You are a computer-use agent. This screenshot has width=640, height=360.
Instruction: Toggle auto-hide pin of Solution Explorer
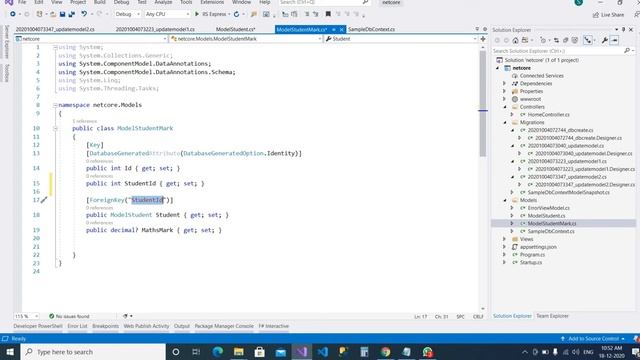(x=623, y=29)
